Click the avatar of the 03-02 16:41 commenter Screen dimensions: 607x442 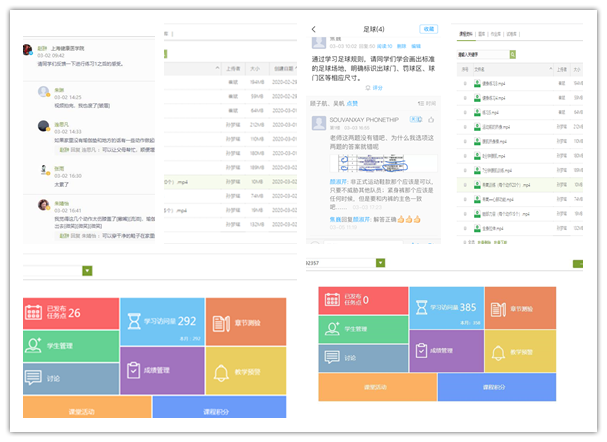click(x=45, y=204)
